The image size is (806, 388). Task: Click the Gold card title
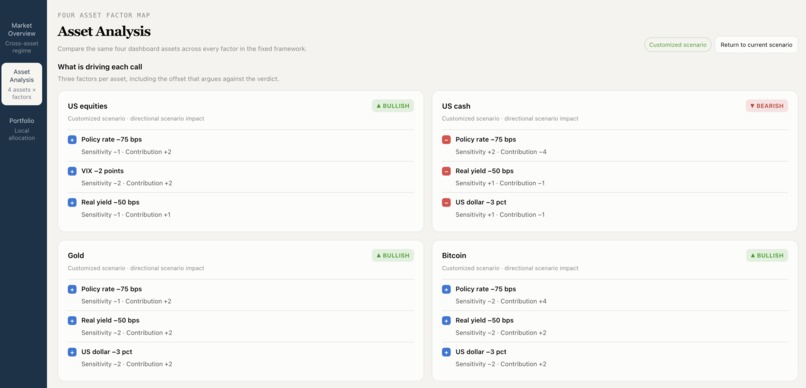76,255
